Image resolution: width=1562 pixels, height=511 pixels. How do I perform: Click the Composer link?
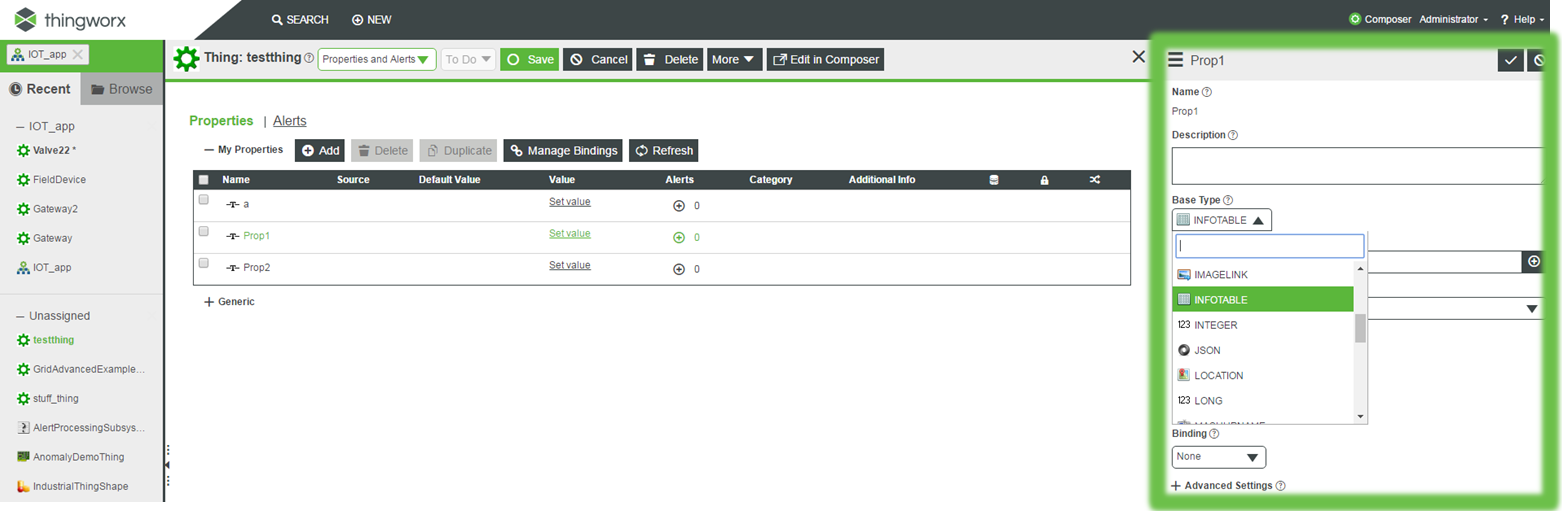1380,19
